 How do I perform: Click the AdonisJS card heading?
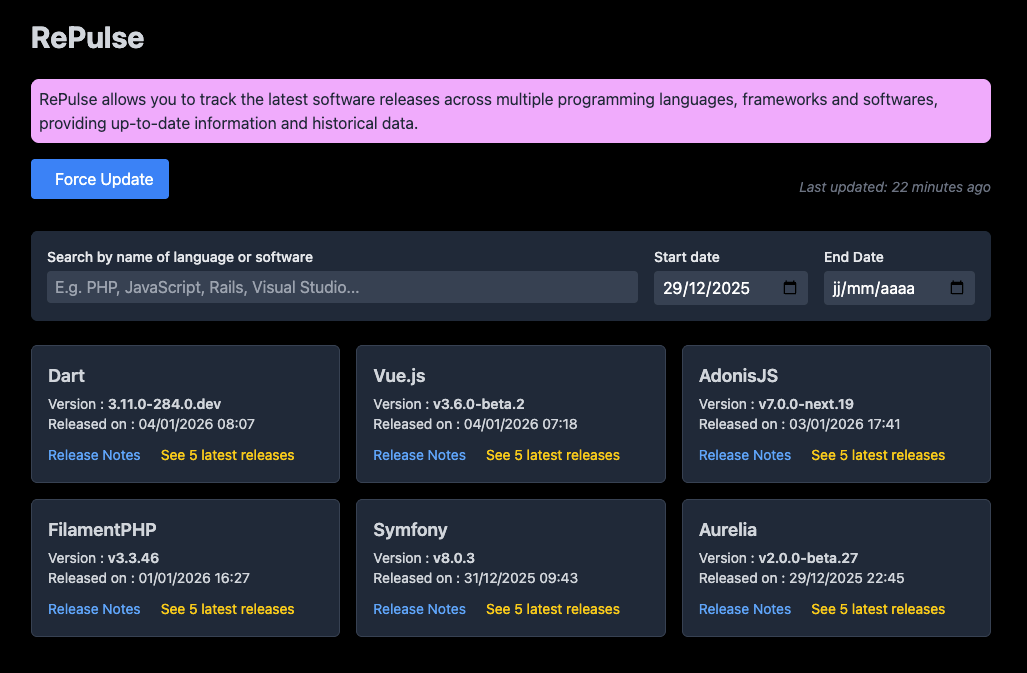tap(738, 376)
